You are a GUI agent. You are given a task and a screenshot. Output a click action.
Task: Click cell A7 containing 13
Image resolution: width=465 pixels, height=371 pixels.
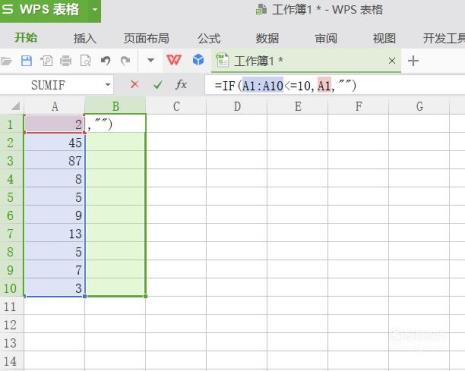(55, 233)
